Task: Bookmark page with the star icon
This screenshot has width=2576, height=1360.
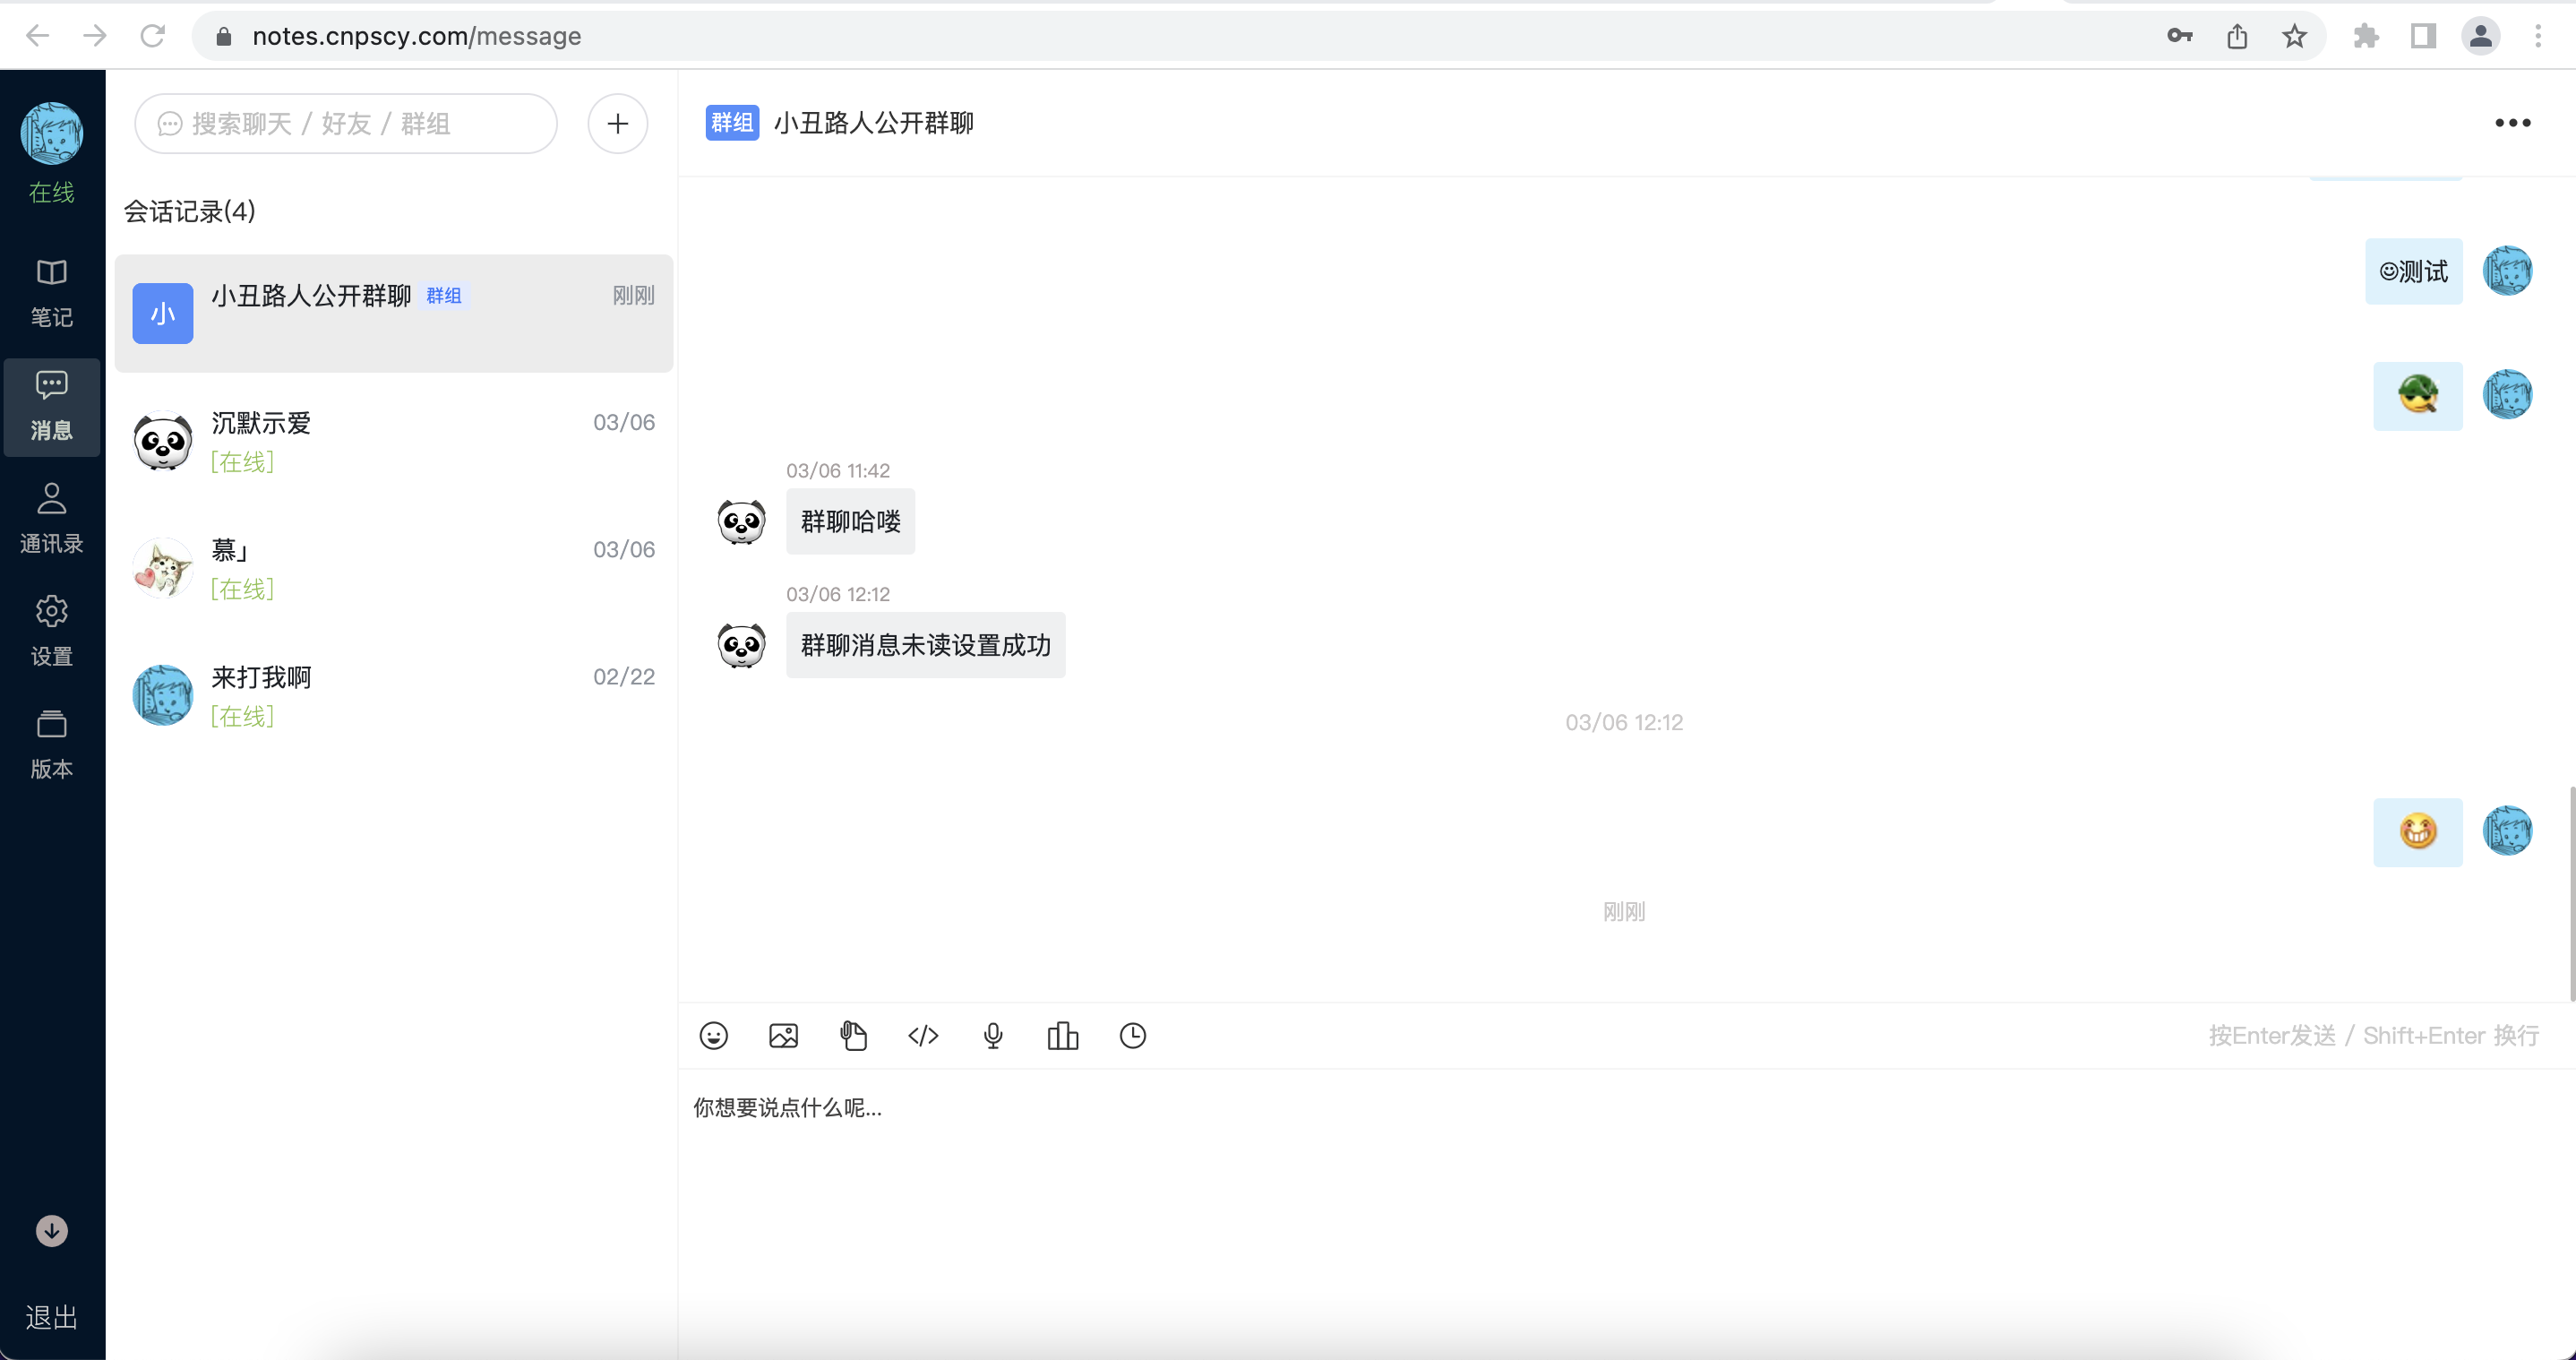Action: click(x=2294, y=36)
